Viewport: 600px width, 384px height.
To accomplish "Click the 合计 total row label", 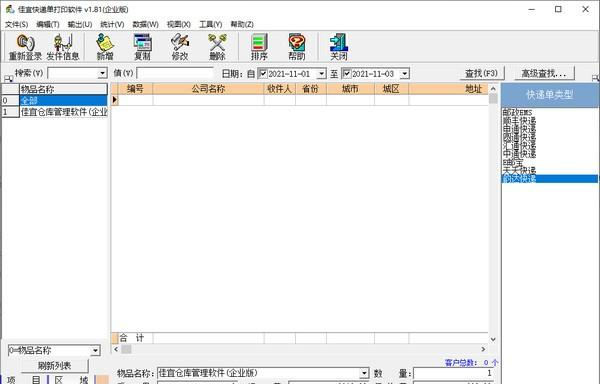I will point(132,338).
